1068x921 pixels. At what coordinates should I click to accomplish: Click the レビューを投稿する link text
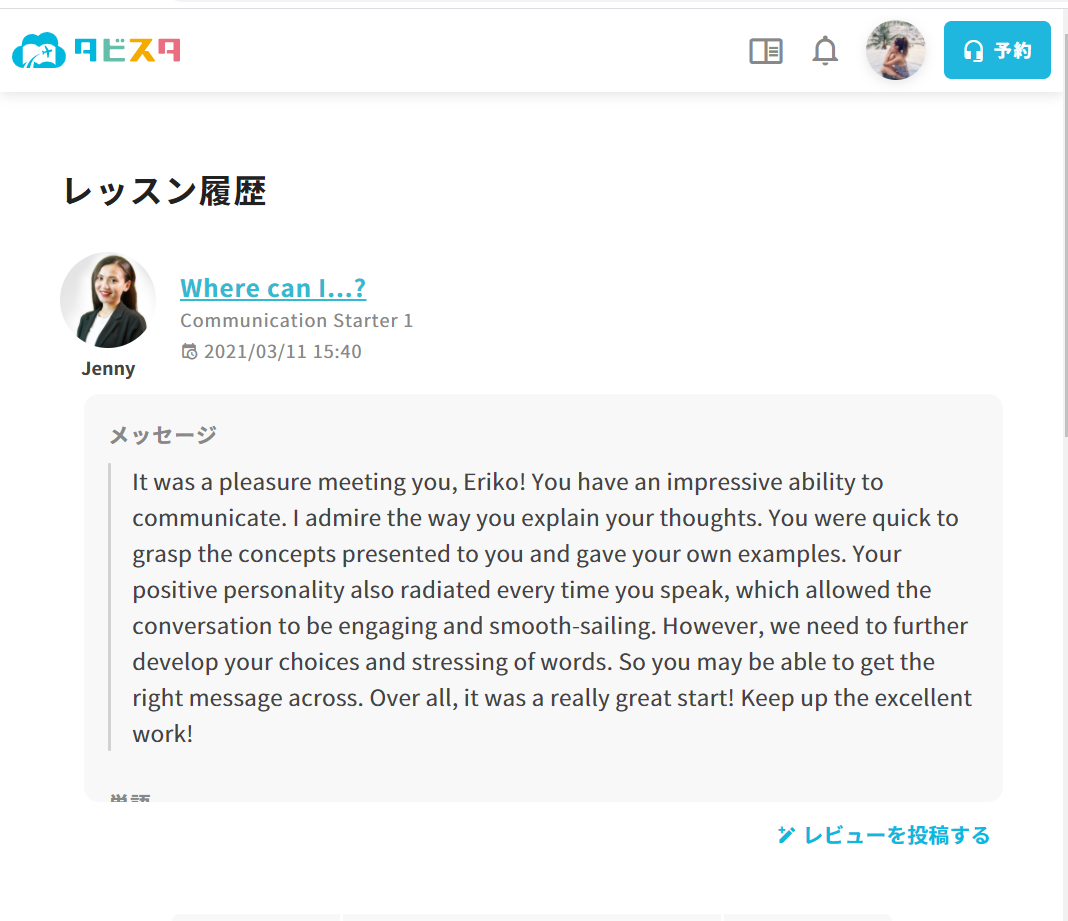[897, 835]
